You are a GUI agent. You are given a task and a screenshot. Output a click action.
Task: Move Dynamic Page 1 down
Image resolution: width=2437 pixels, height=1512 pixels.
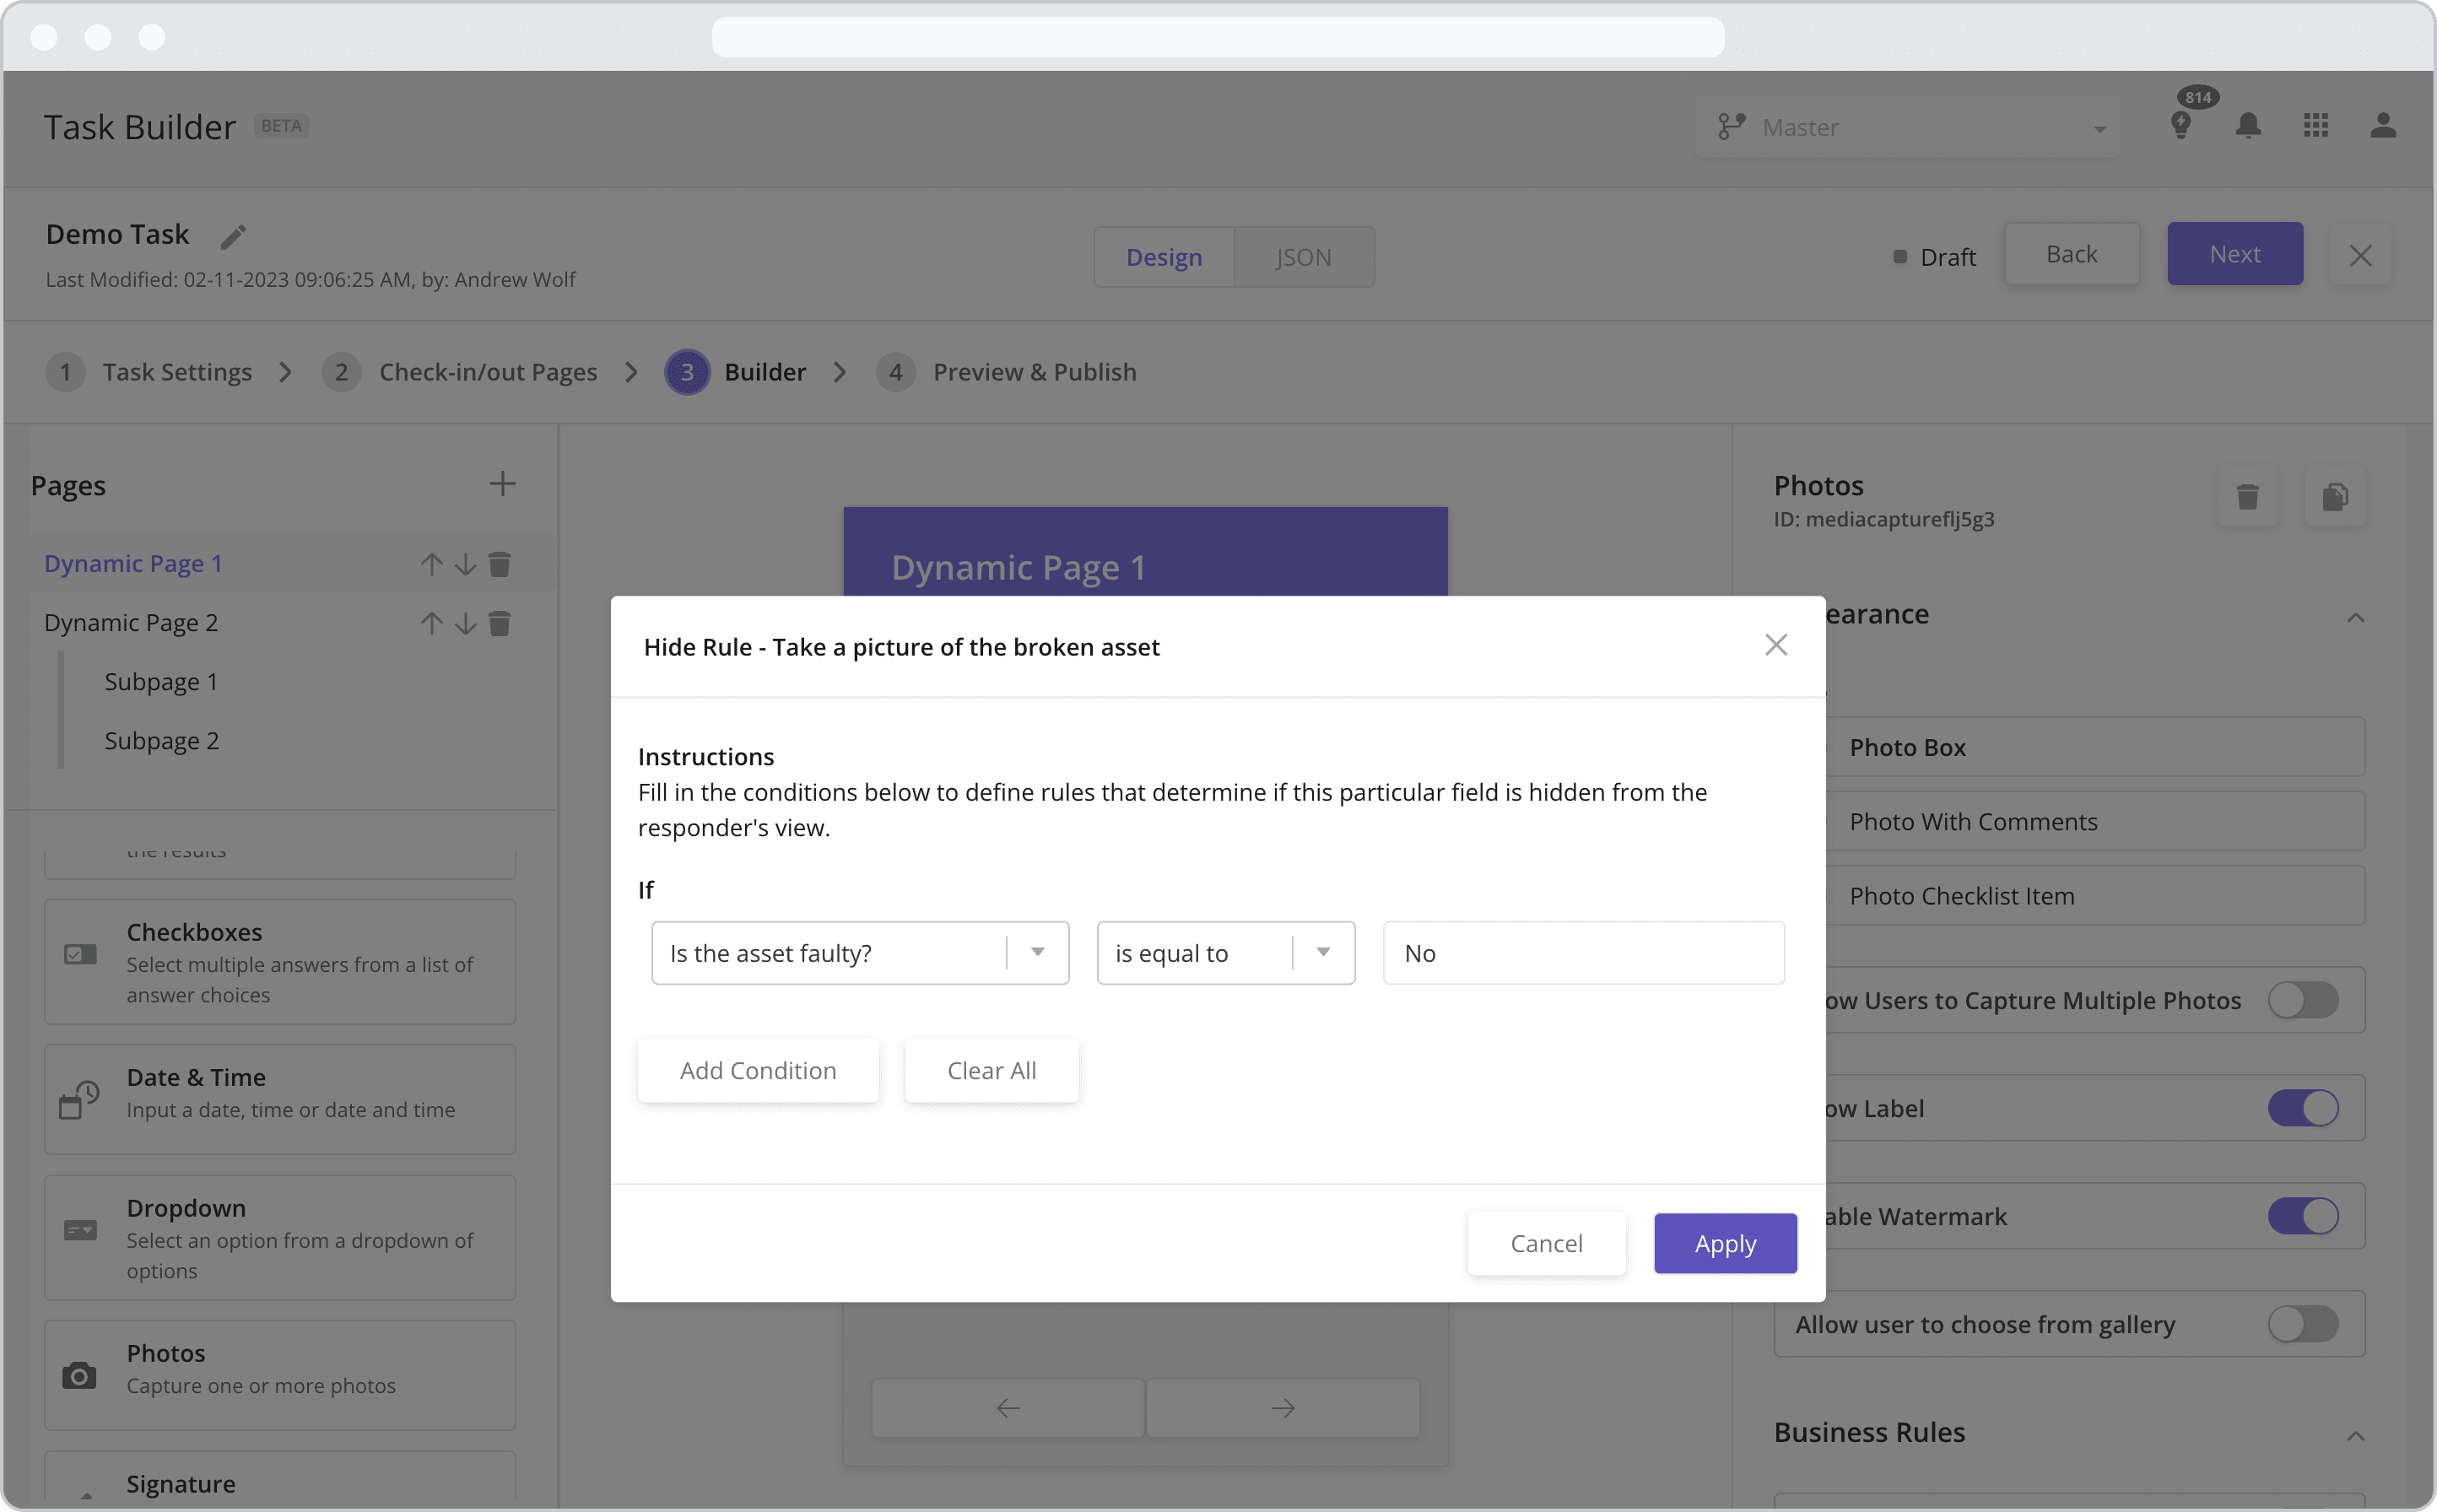465,565
